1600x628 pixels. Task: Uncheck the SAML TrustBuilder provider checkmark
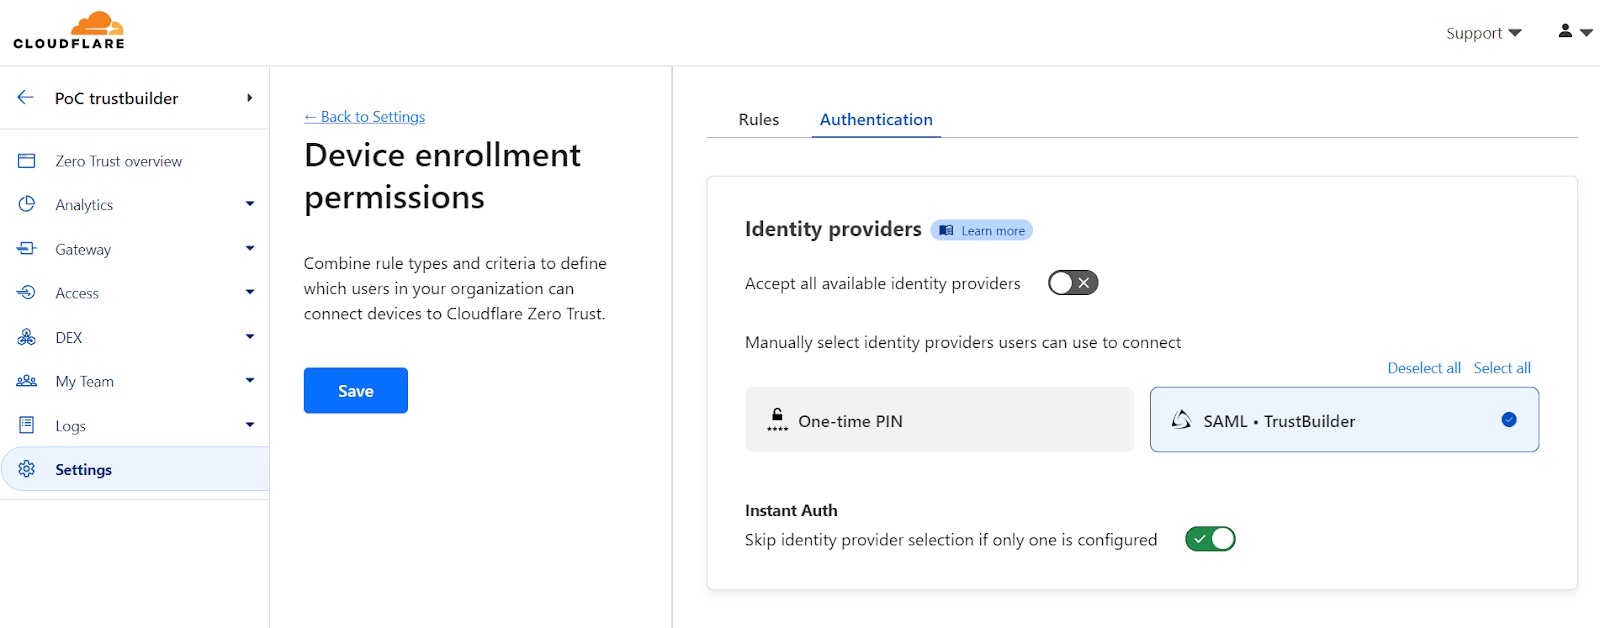point(1509,420)
